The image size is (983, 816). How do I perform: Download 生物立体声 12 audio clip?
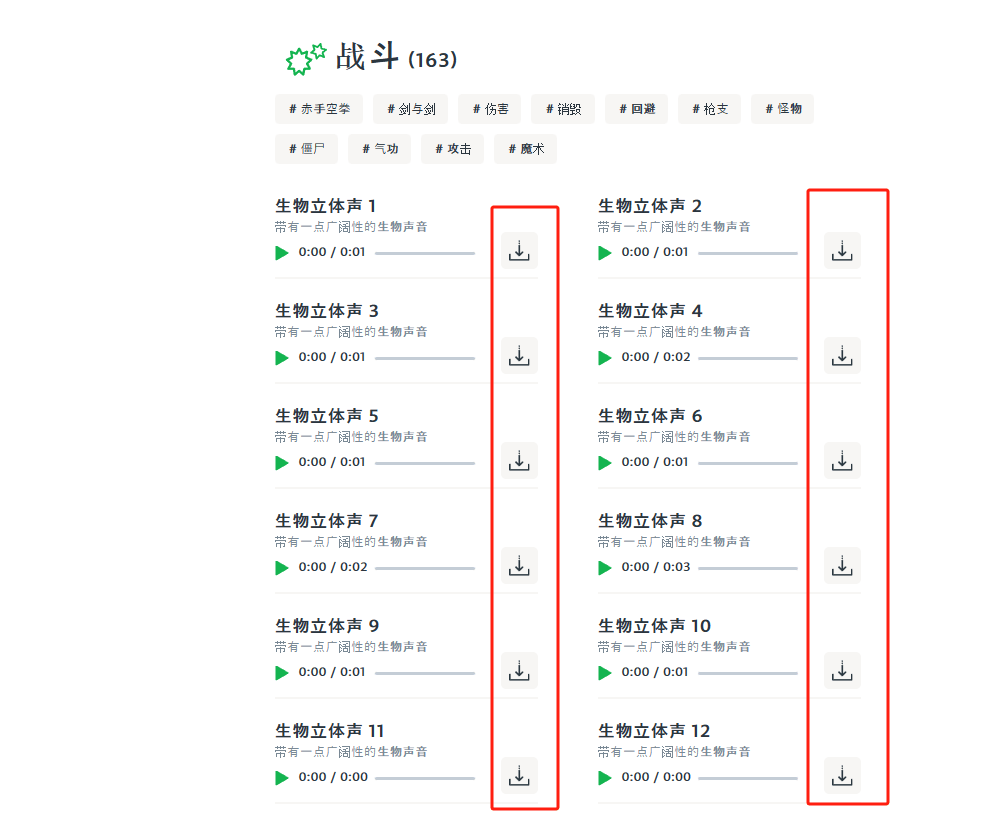tap(842, 776)
